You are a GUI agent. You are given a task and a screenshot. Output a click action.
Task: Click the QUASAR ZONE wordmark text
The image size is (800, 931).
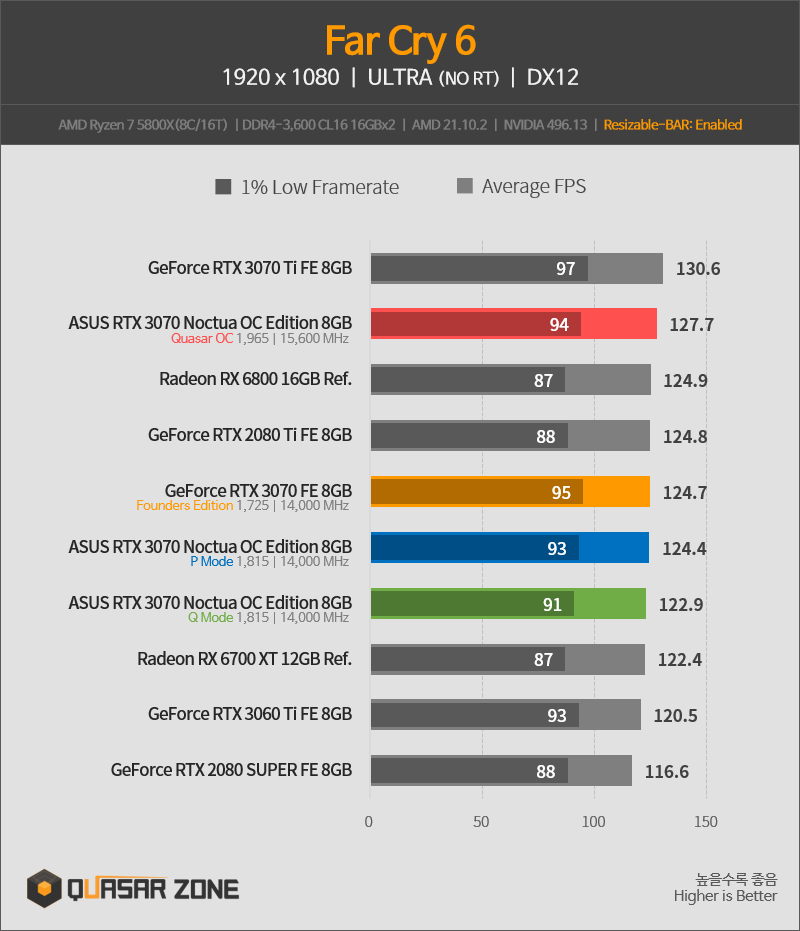pos(153,889)
